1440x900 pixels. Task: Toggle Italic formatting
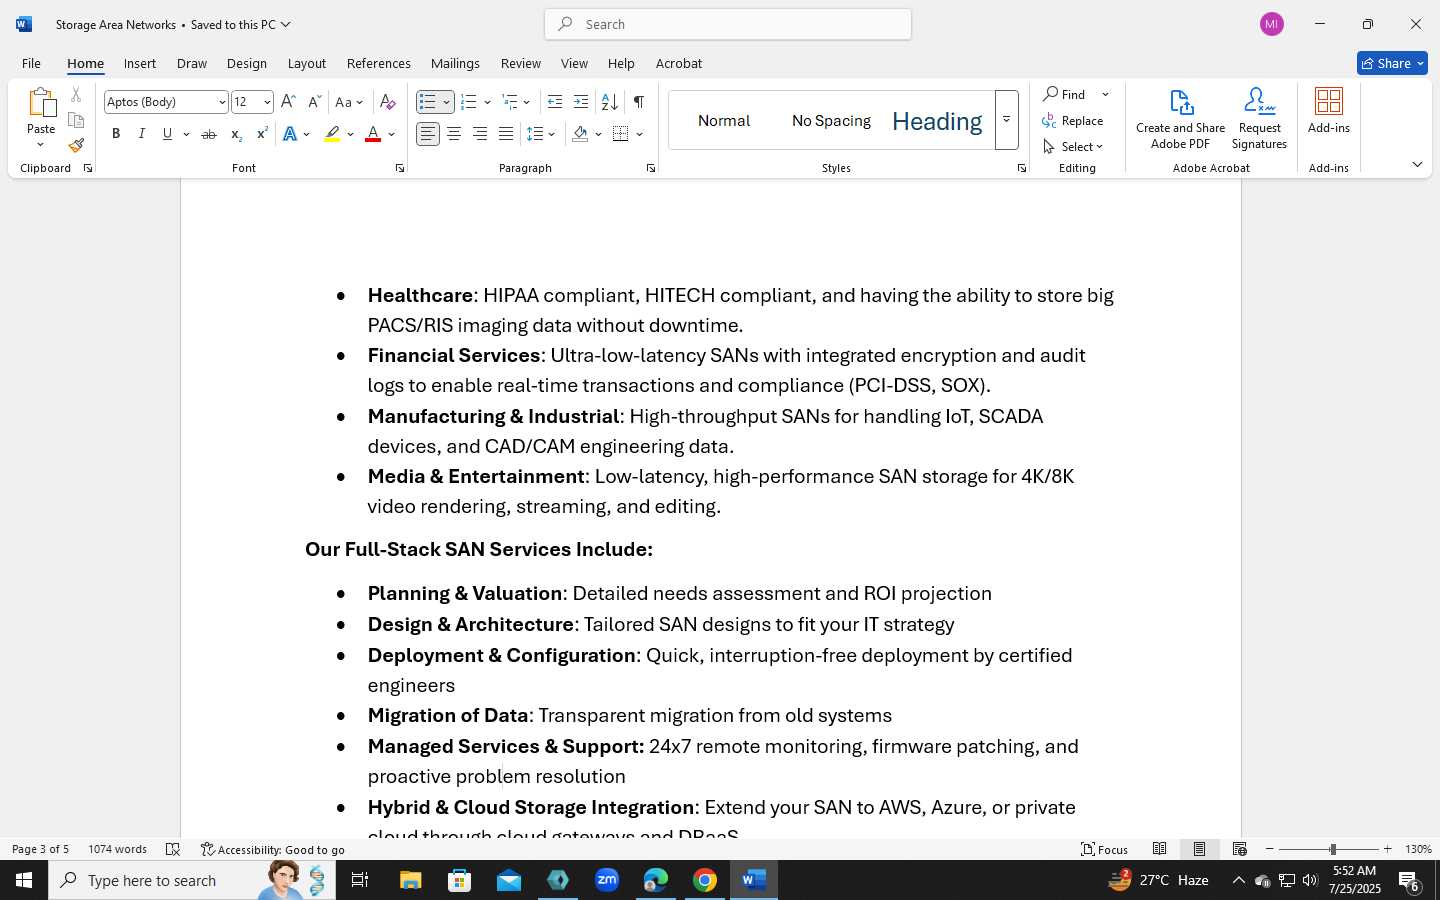point(142,134)
